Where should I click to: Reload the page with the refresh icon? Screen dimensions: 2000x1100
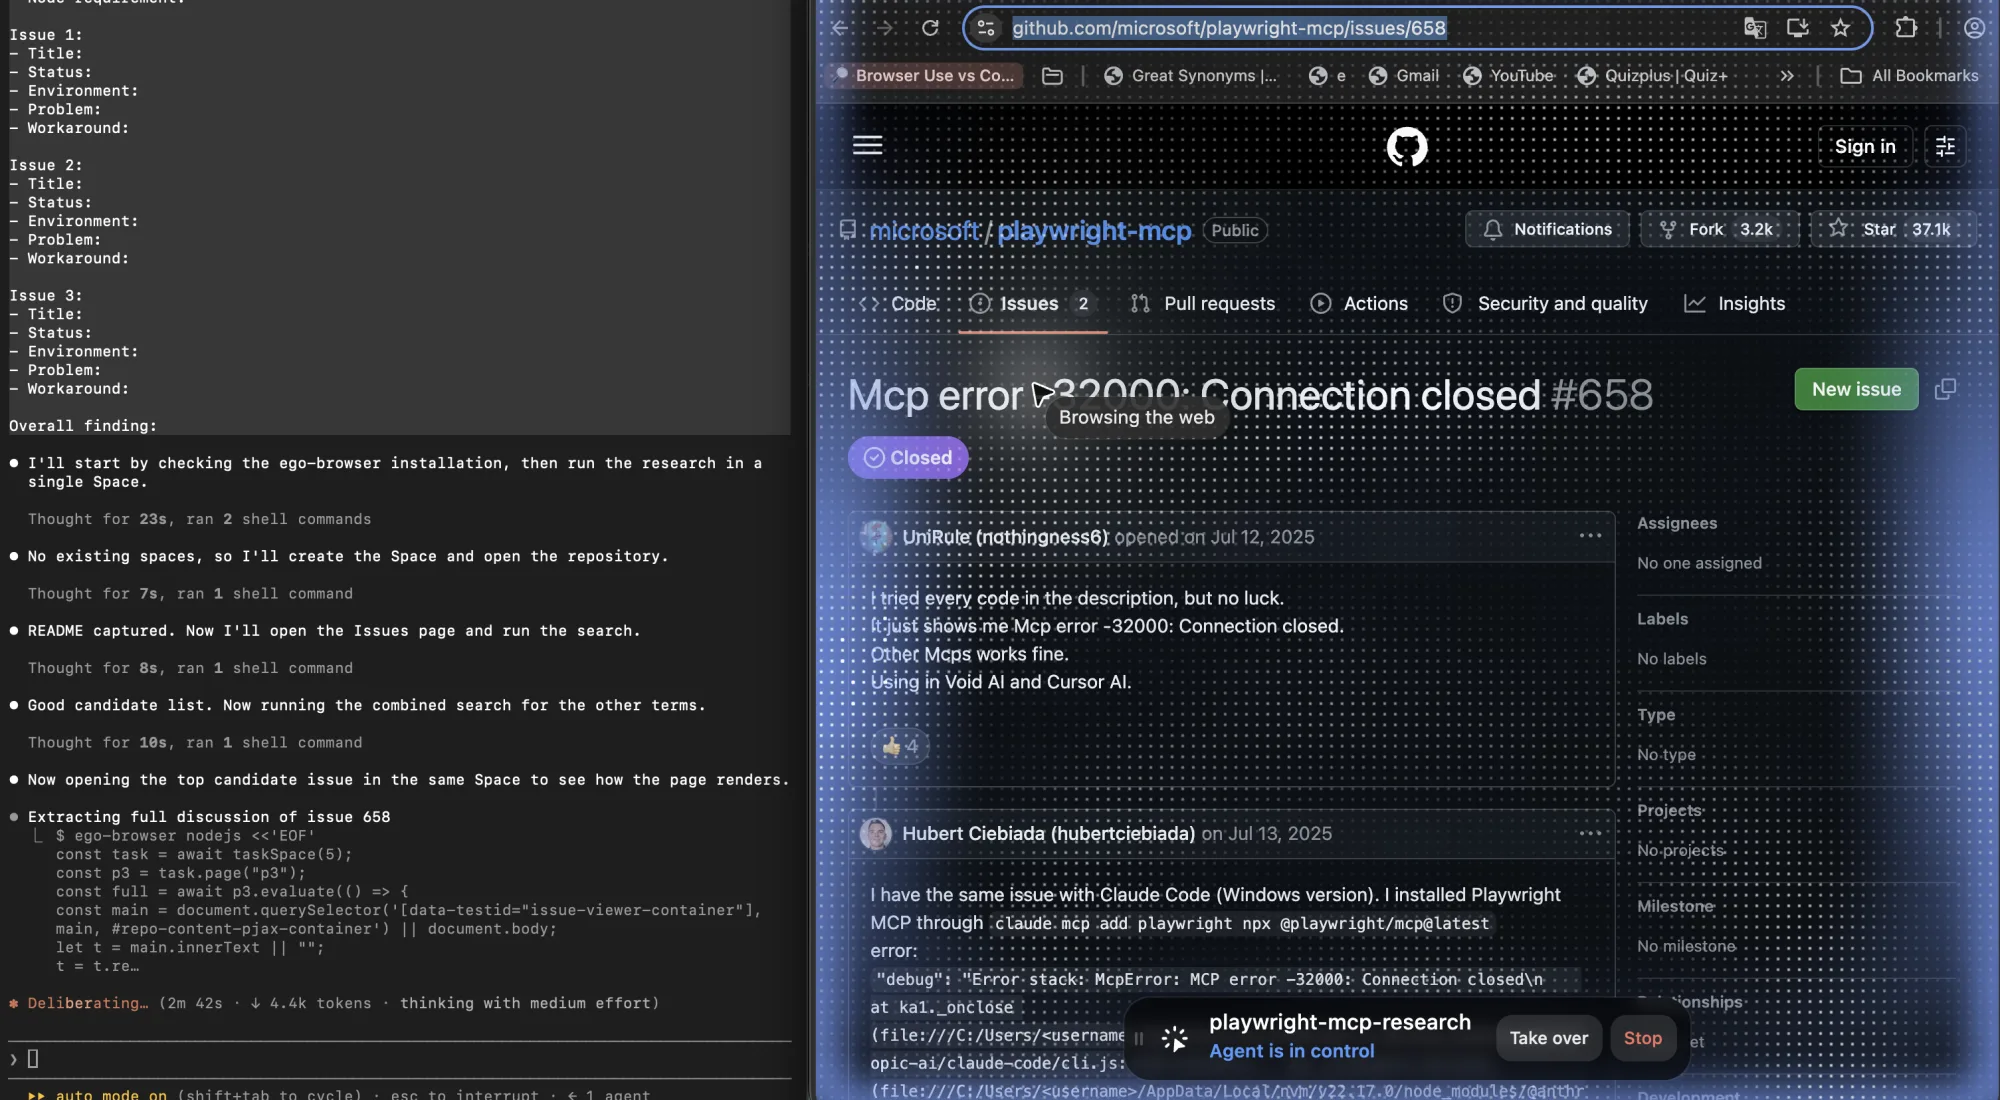pos(930,28)
